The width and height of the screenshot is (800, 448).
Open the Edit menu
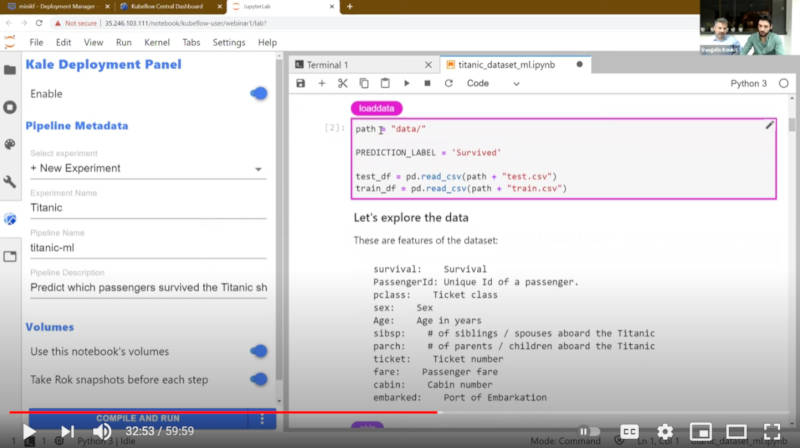coord(63,42)
